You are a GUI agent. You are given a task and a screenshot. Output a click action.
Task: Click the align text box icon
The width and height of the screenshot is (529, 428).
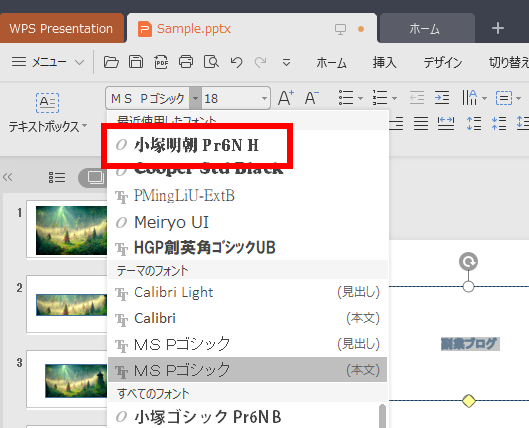click(x=504, y=98)
